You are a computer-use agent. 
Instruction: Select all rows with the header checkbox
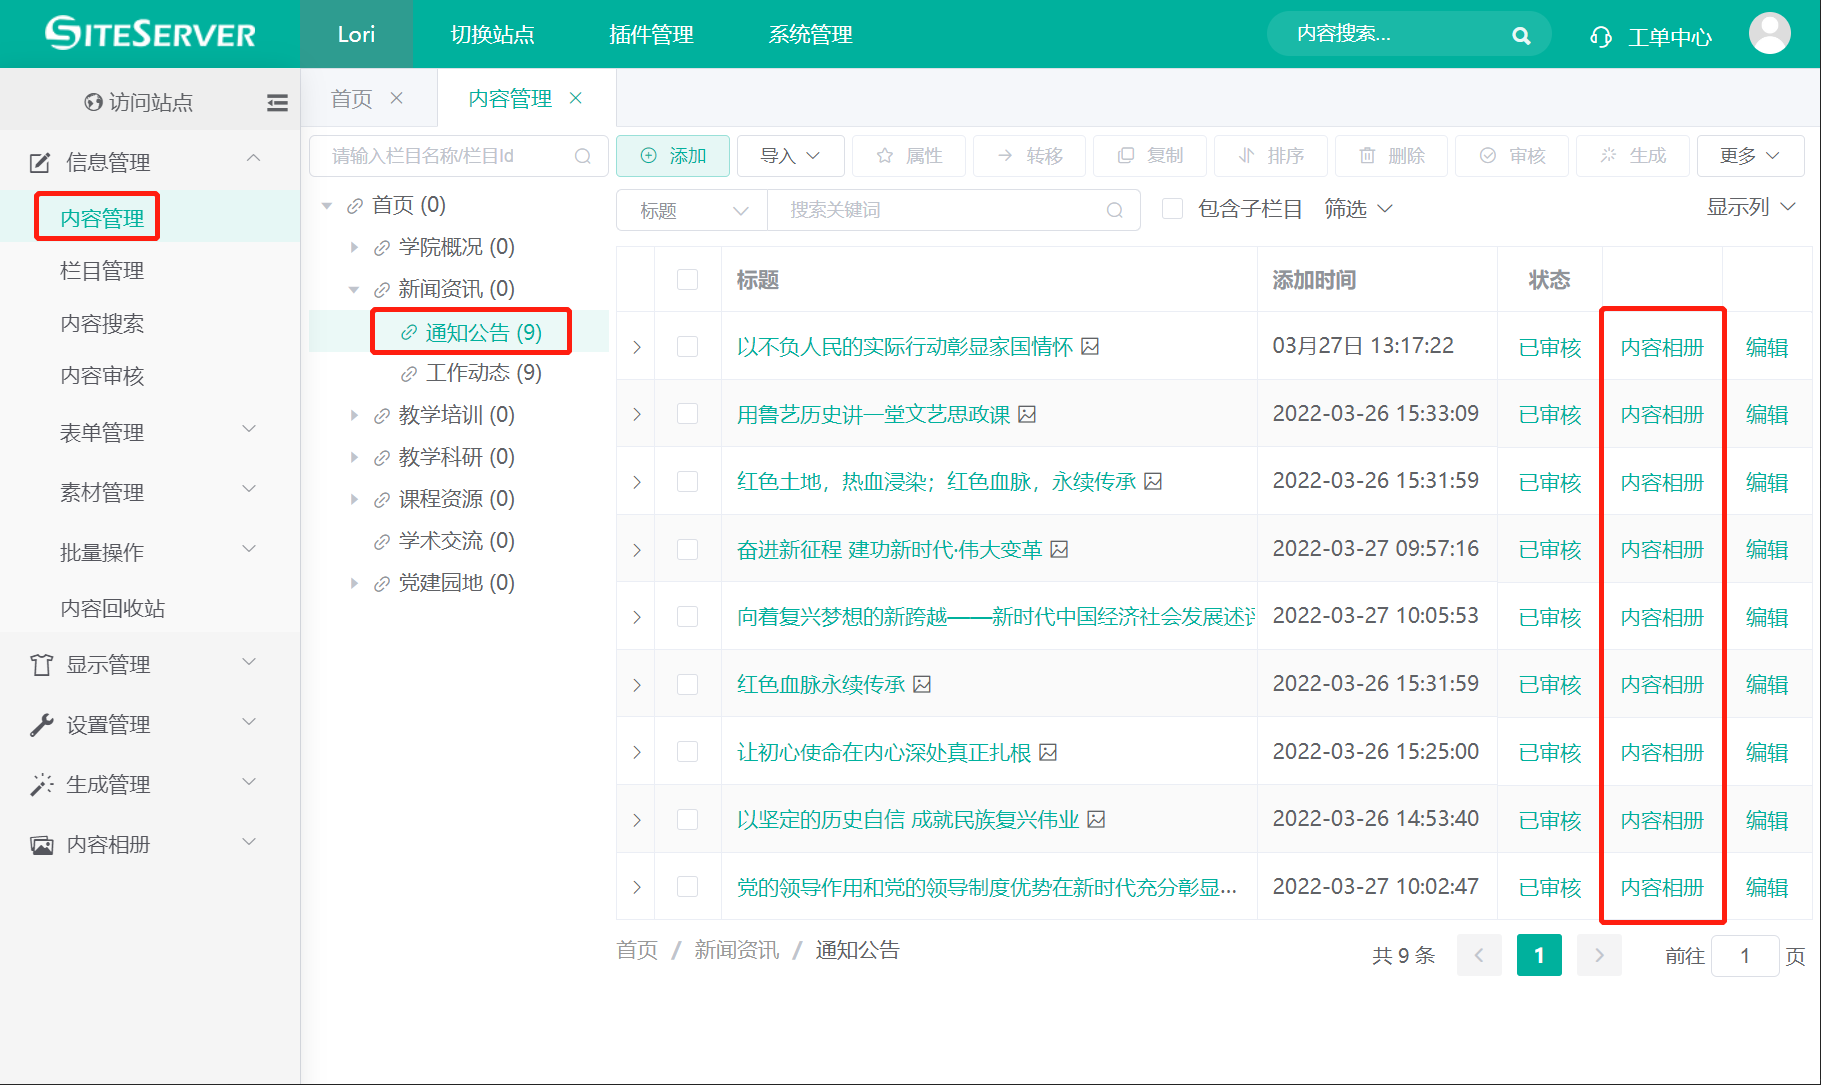[687, 280]
